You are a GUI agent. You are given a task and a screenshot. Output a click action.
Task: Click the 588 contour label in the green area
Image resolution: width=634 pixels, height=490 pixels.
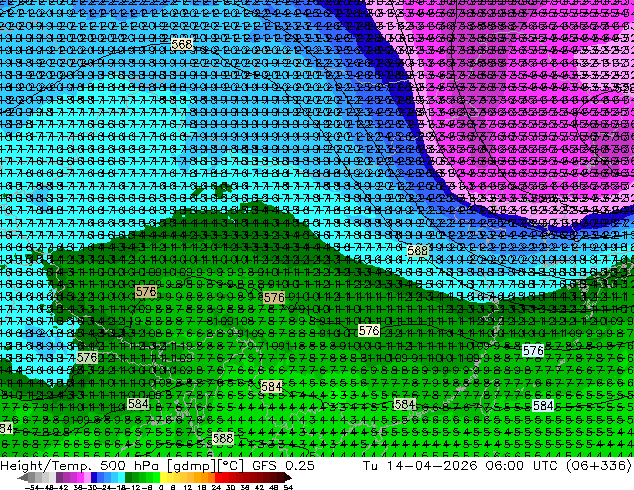(x=222, y=439)
